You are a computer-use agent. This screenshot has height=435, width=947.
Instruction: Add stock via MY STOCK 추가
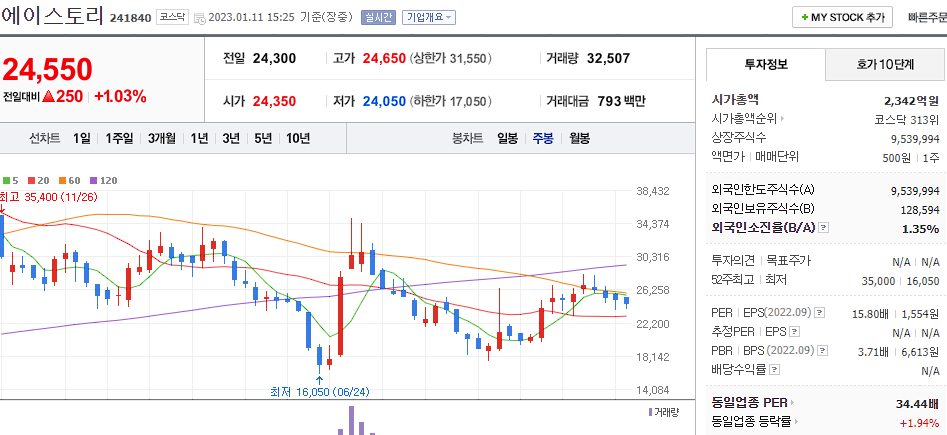[842, 18]
